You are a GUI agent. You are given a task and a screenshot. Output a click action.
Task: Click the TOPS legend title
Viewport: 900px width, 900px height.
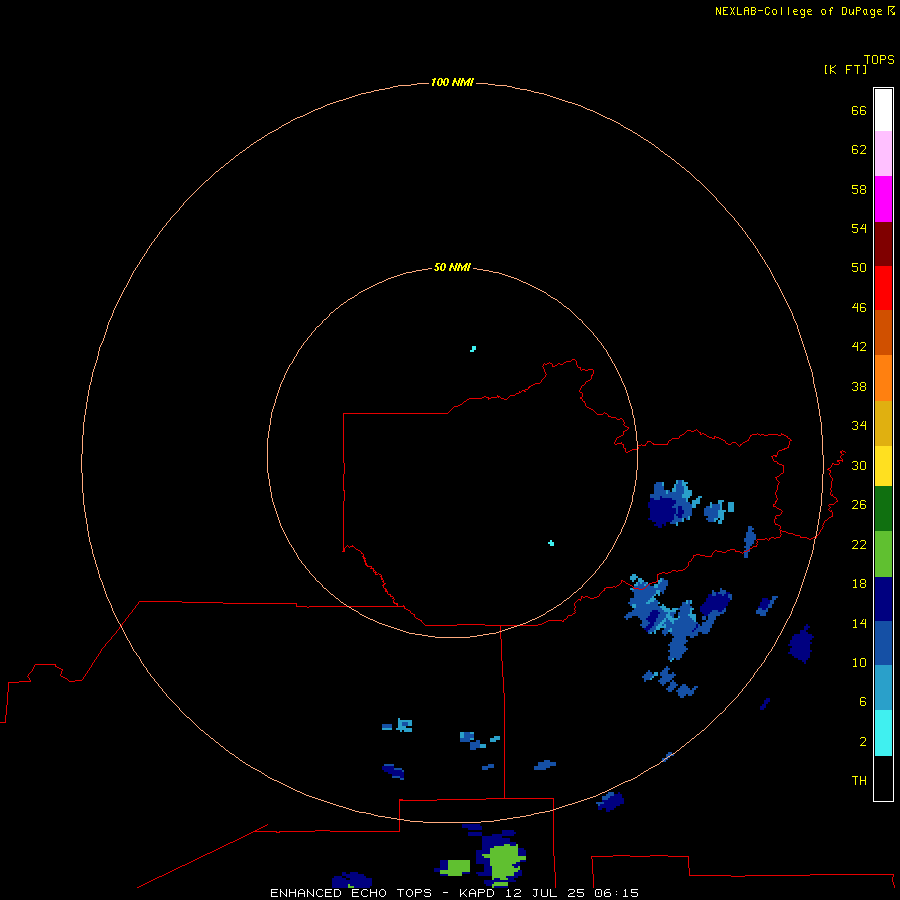click(x=879, y=60)
